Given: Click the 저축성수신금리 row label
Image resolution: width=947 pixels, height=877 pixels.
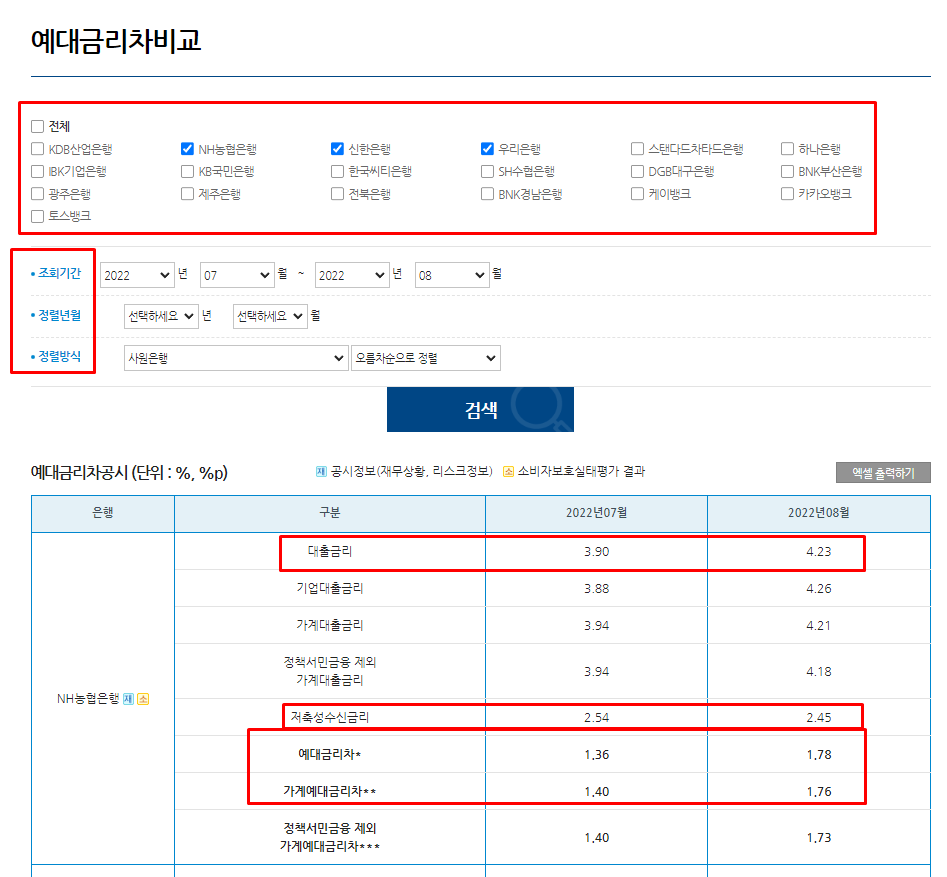Looking at the screenshot, I should [330, 718].
